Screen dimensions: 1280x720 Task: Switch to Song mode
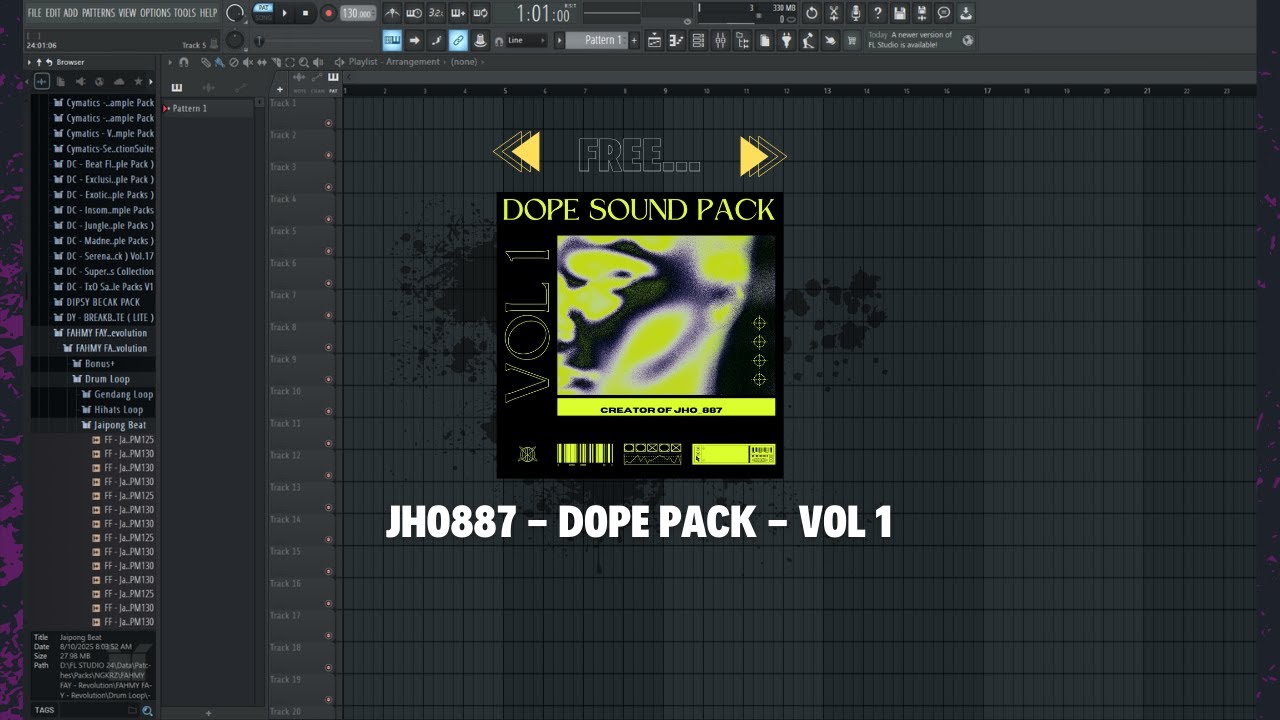pos(263,18)
